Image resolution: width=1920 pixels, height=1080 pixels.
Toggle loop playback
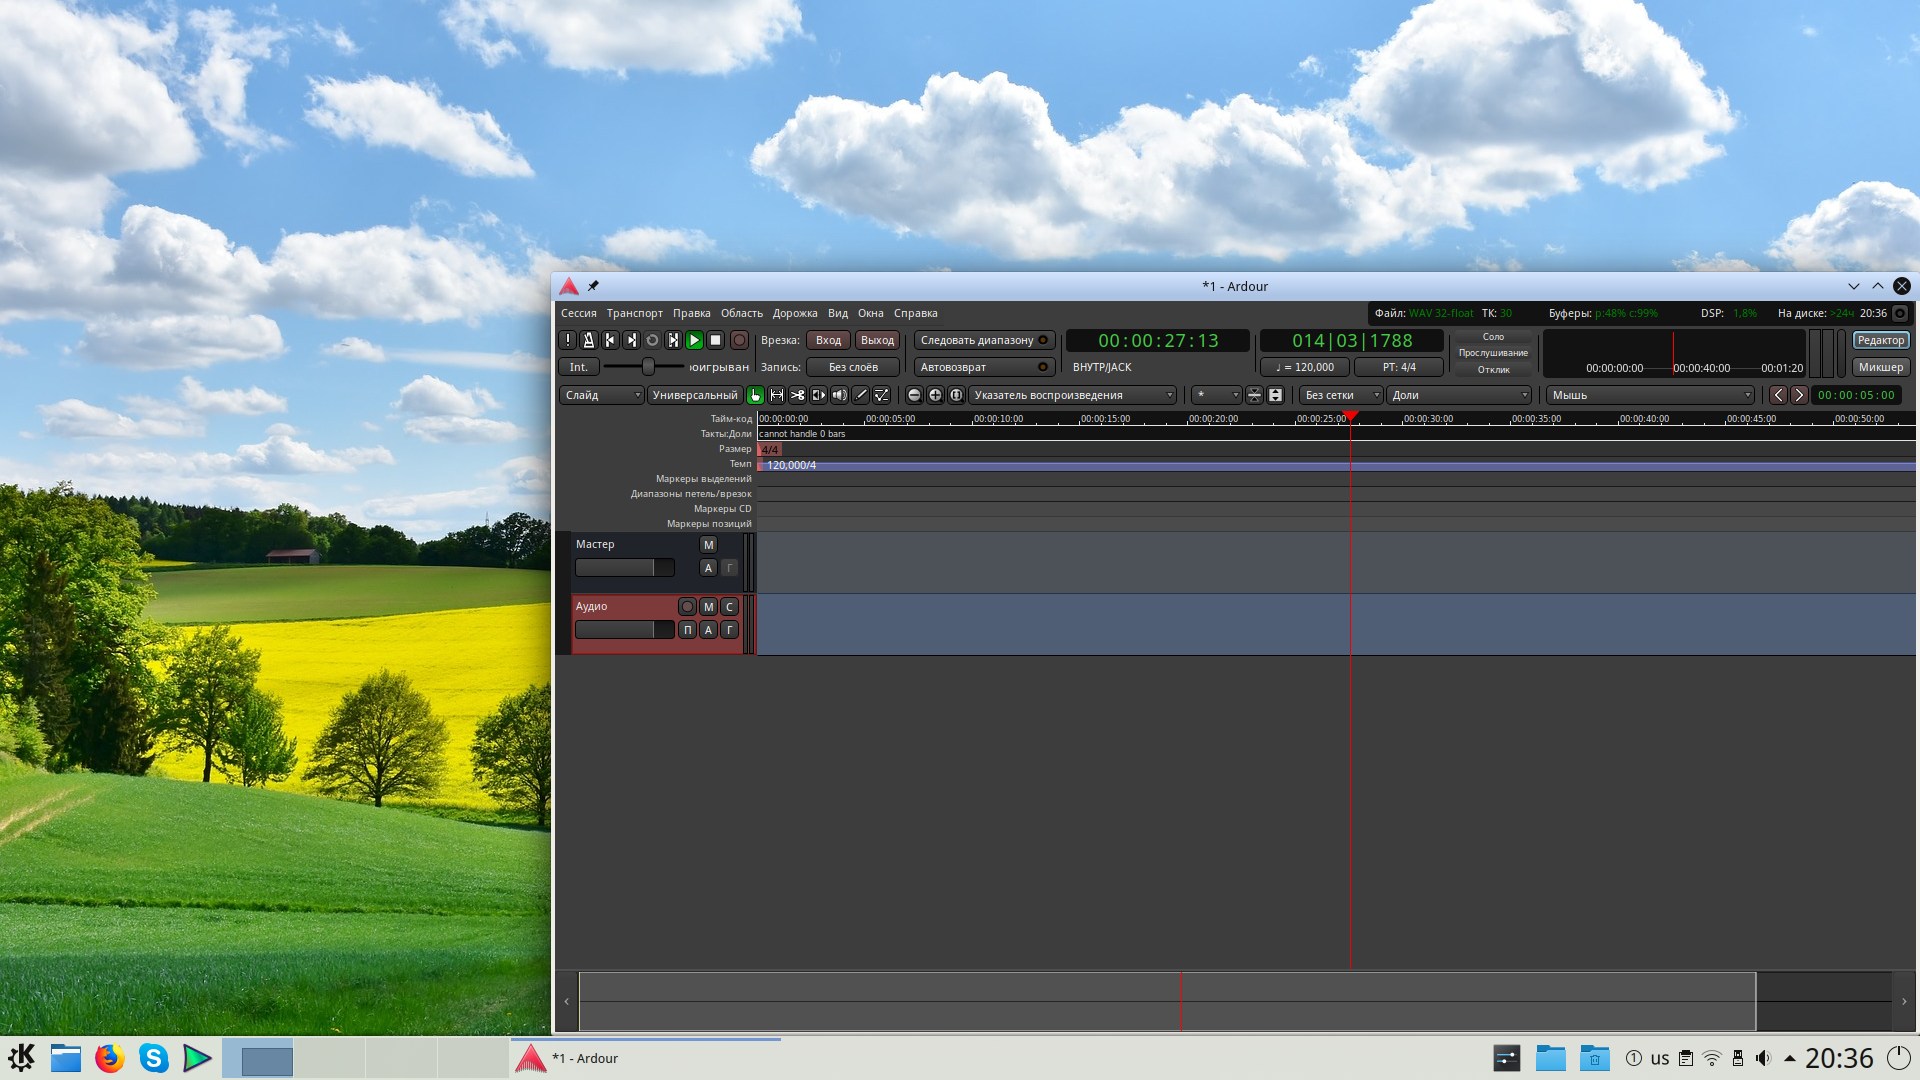pos(652,340)
